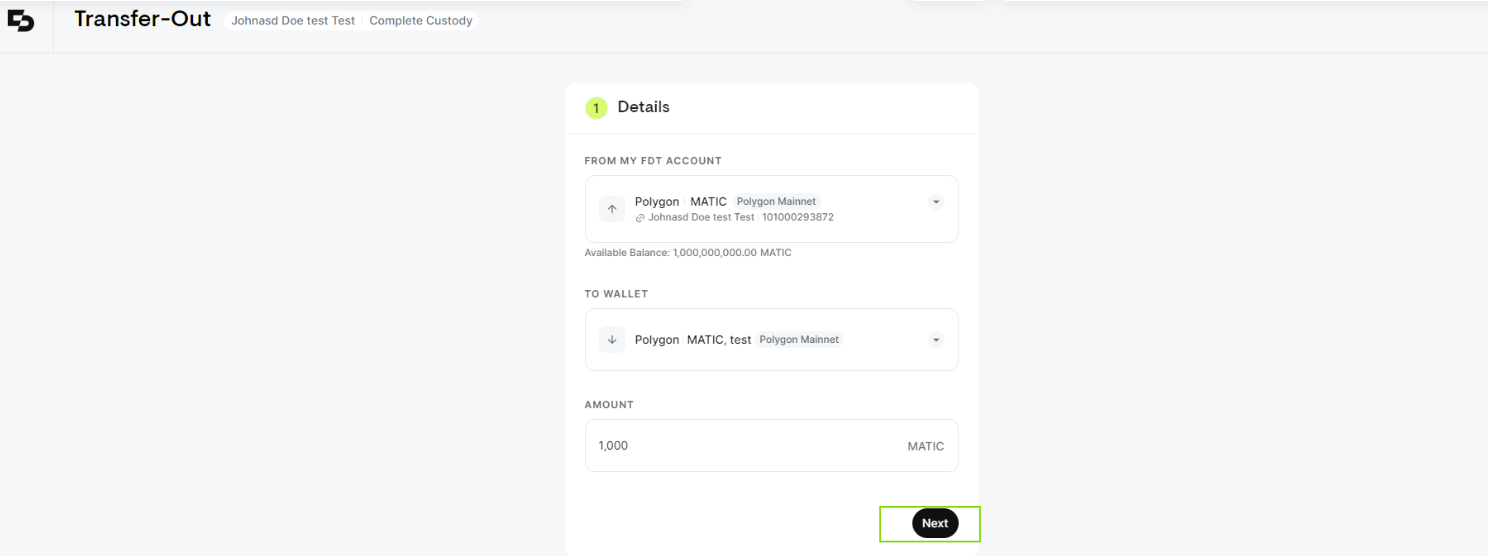Click the Details section heading
Viewport: 1488px width, 556px height.
tap(643, 107)
